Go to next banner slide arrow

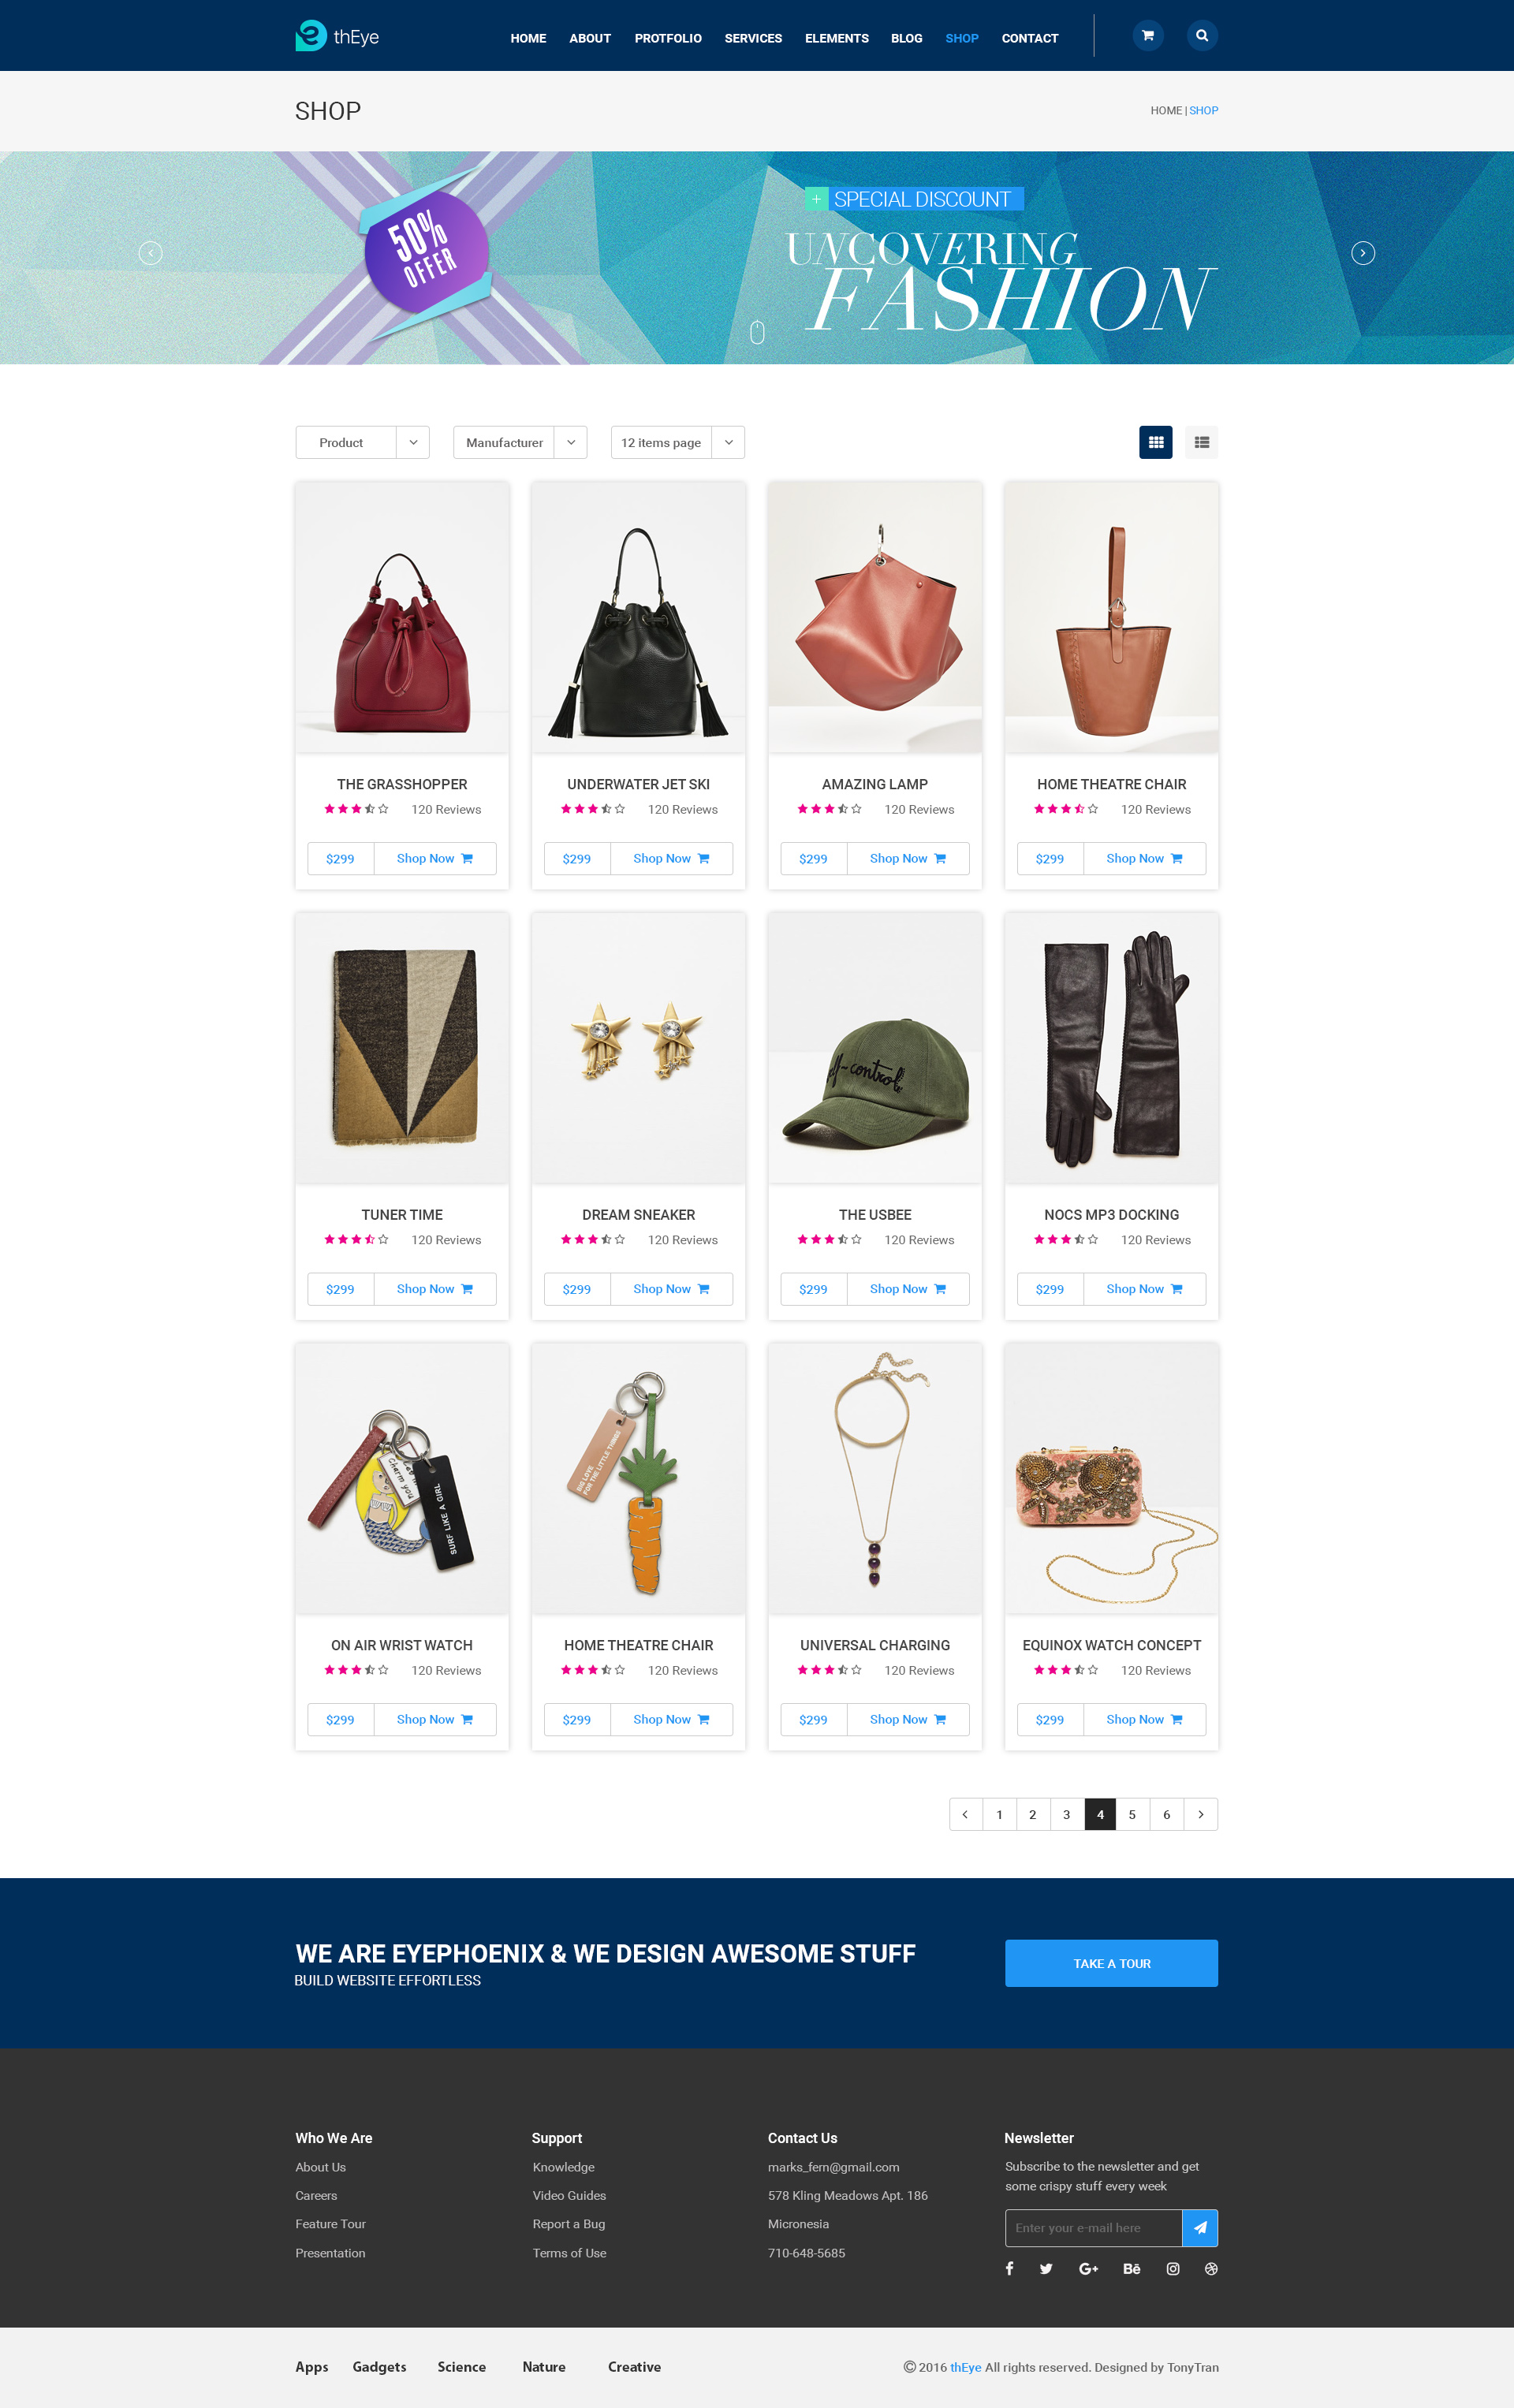(x=1363, y=253)
